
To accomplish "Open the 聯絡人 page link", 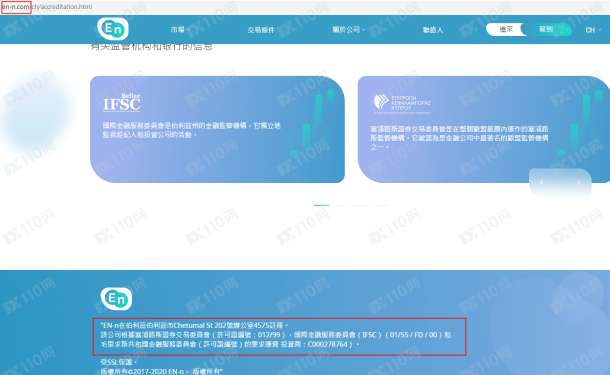I will point(433,30).
